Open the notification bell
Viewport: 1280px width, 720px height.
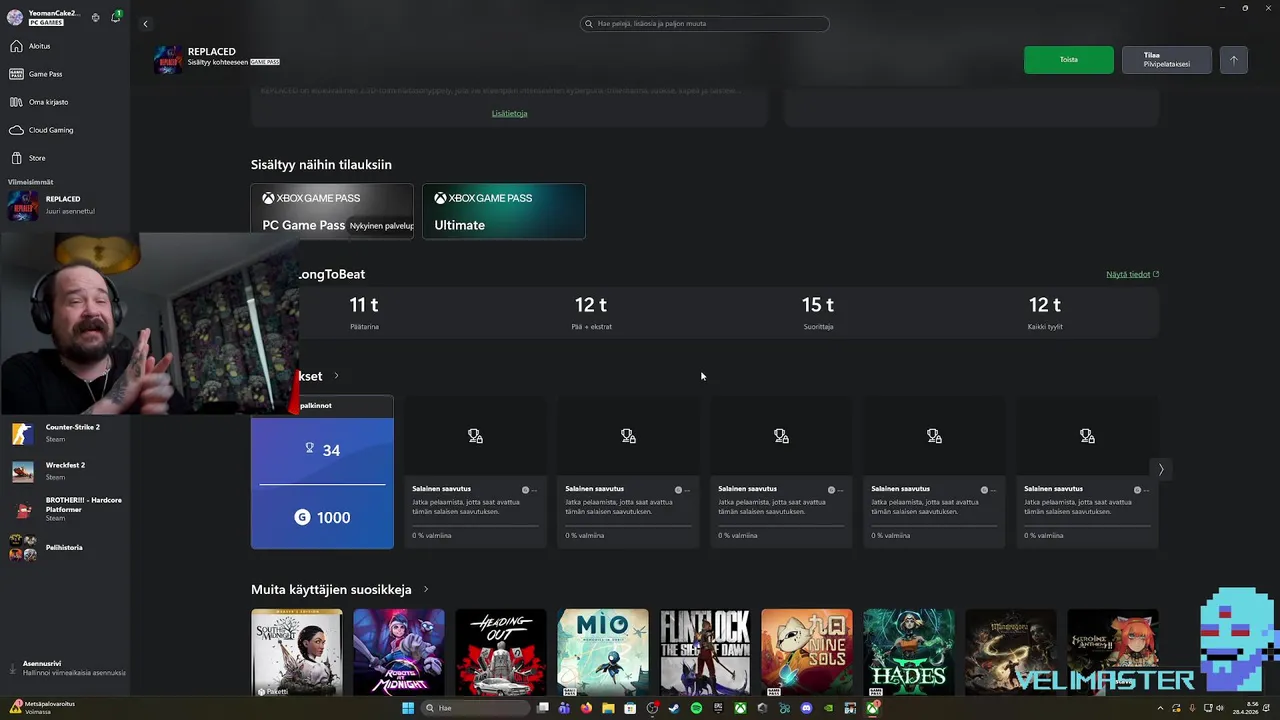click(x=115, y=17)
